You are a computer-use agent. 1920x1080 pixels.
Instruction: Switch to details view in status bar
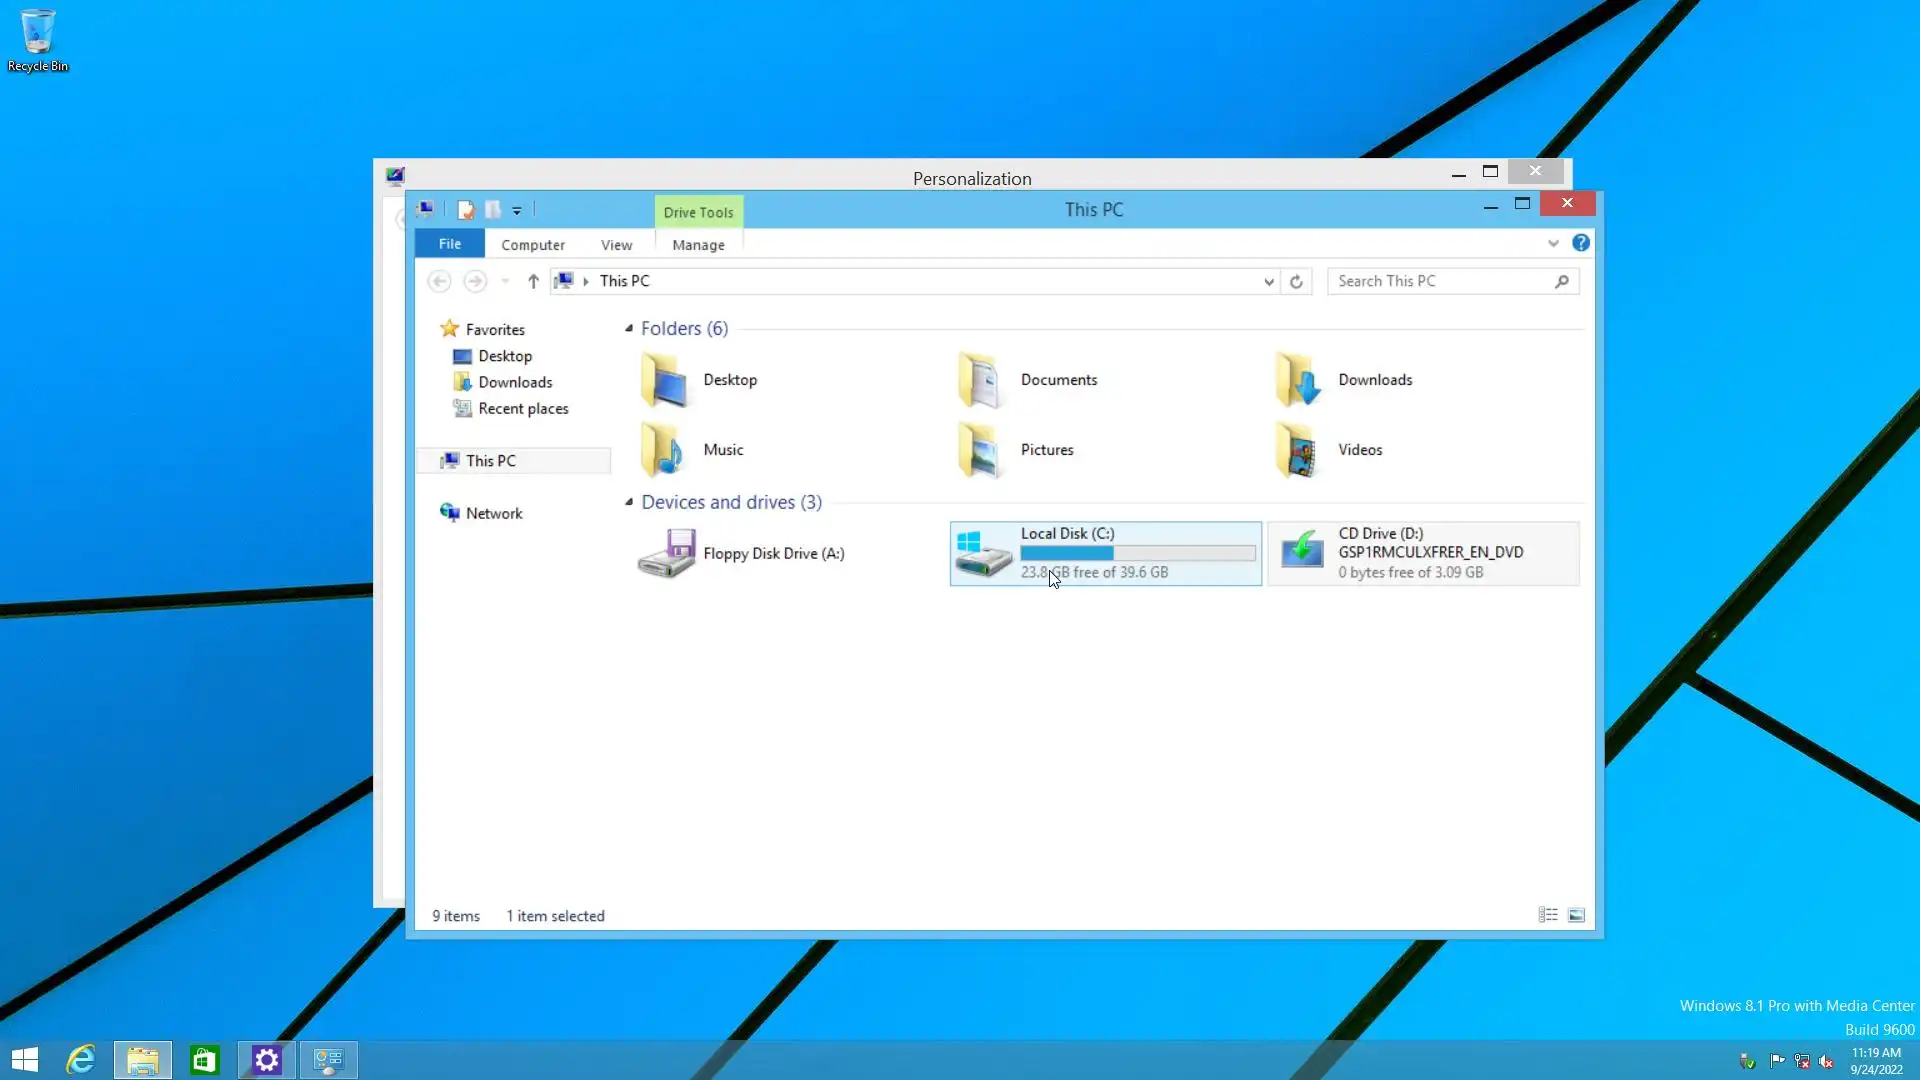click(x=1548, y=915)
